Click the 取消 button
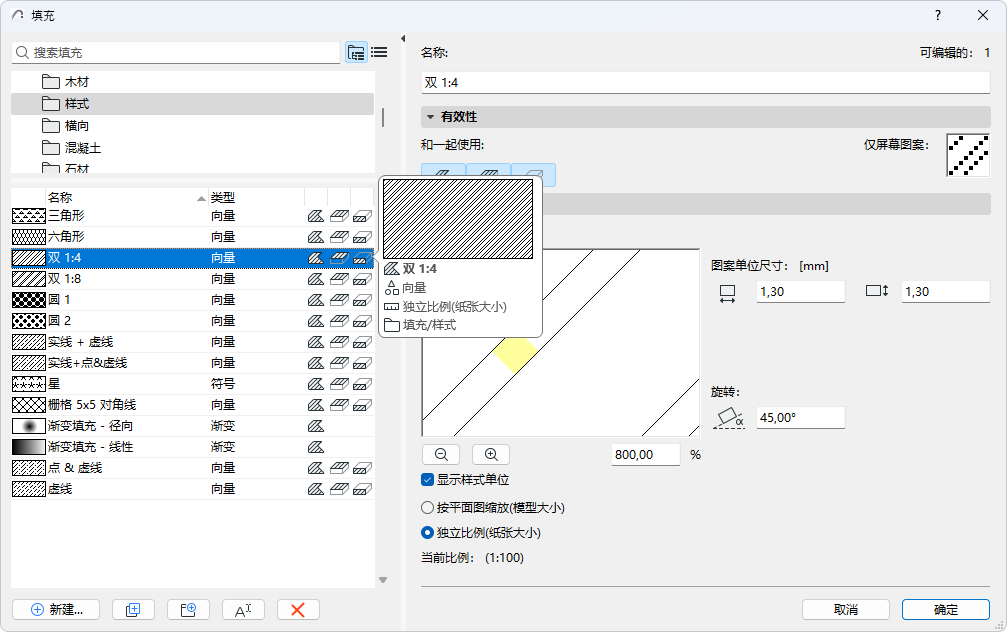The width and height of the screenshot is (1007, 632). 846,610
